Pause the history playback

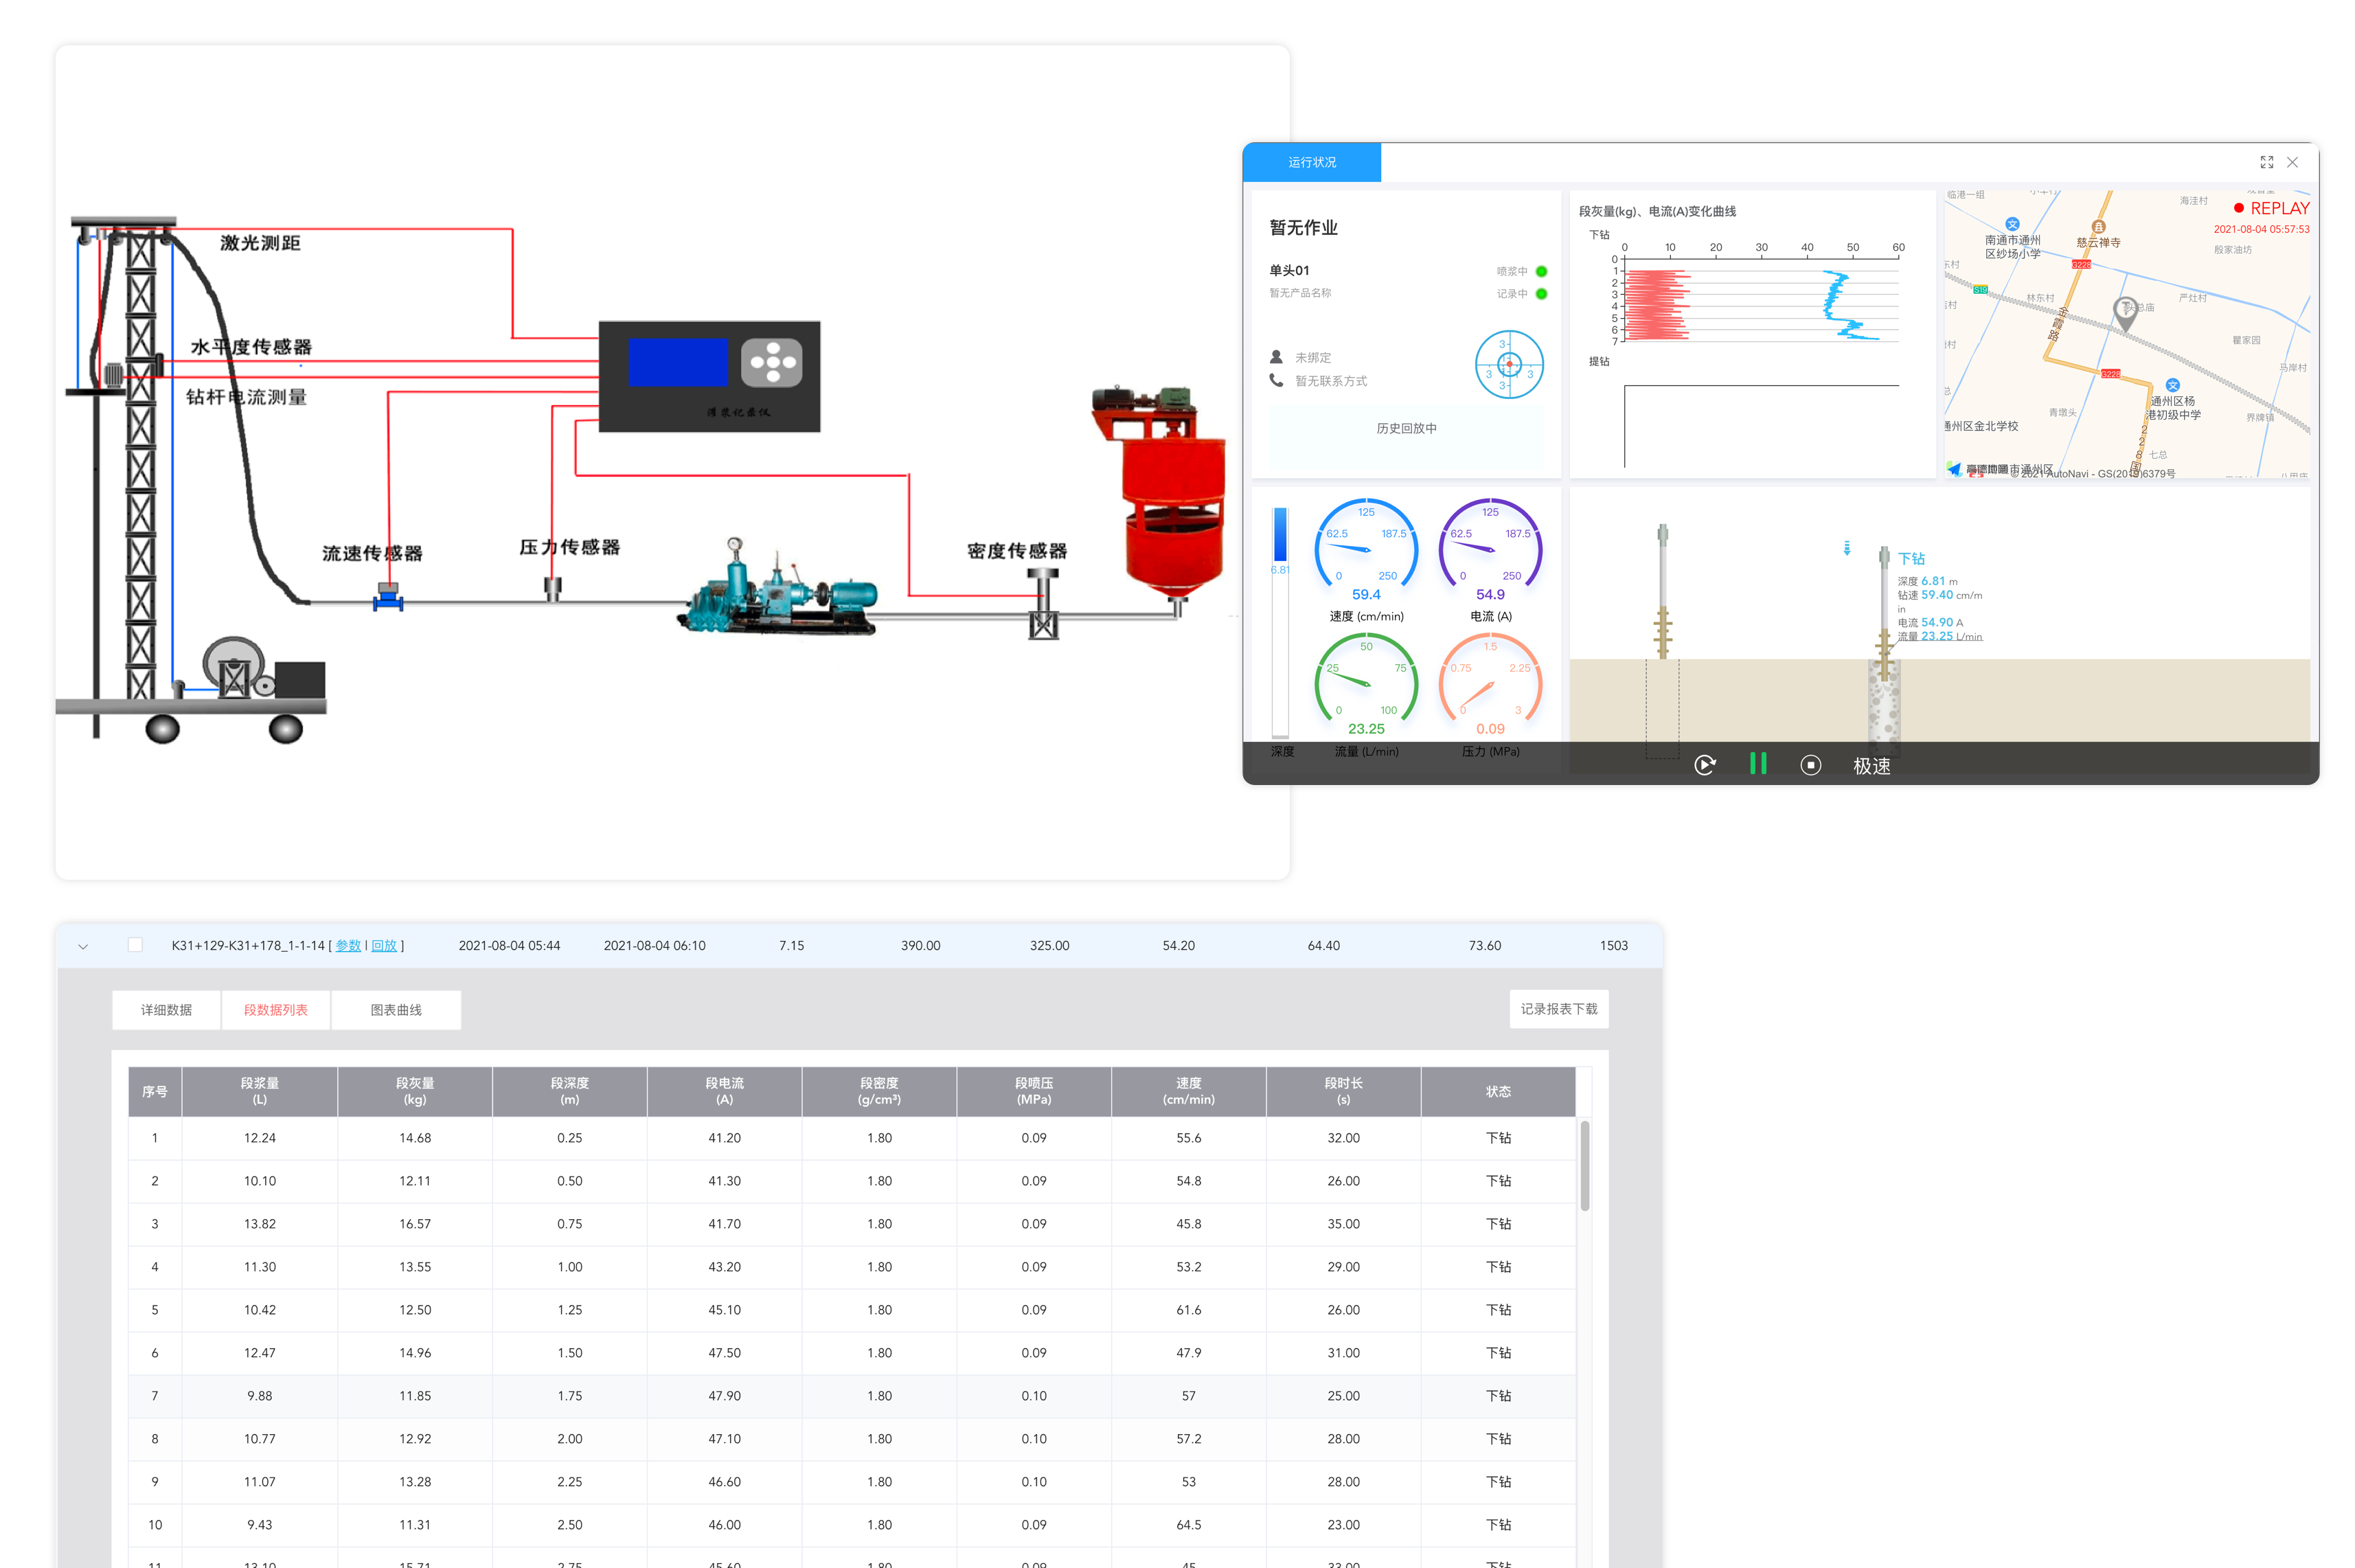point(1757,764)
